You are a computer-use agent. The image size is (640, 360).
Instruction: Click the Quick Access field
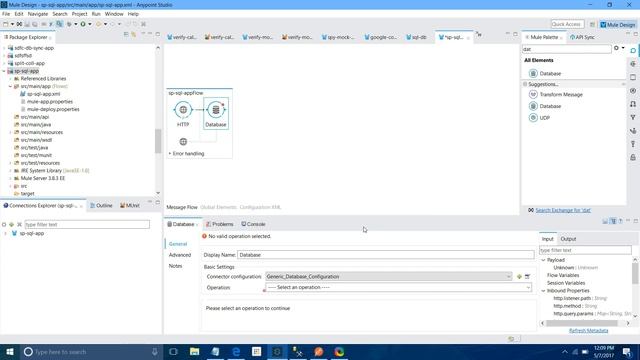tap(567, 24)
